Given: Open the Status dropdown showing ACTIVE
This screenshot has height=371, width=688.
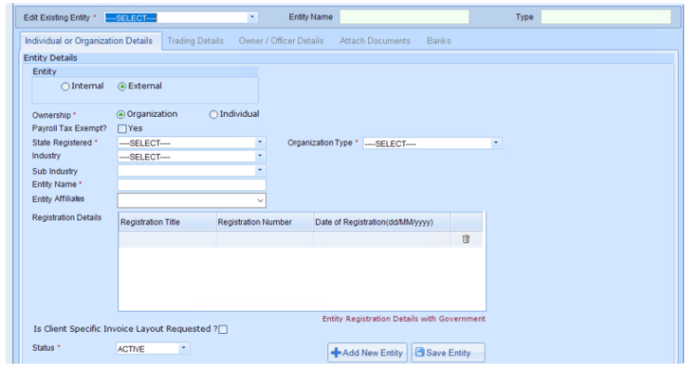Looking at the screenshot, I should tap(184, 348).
